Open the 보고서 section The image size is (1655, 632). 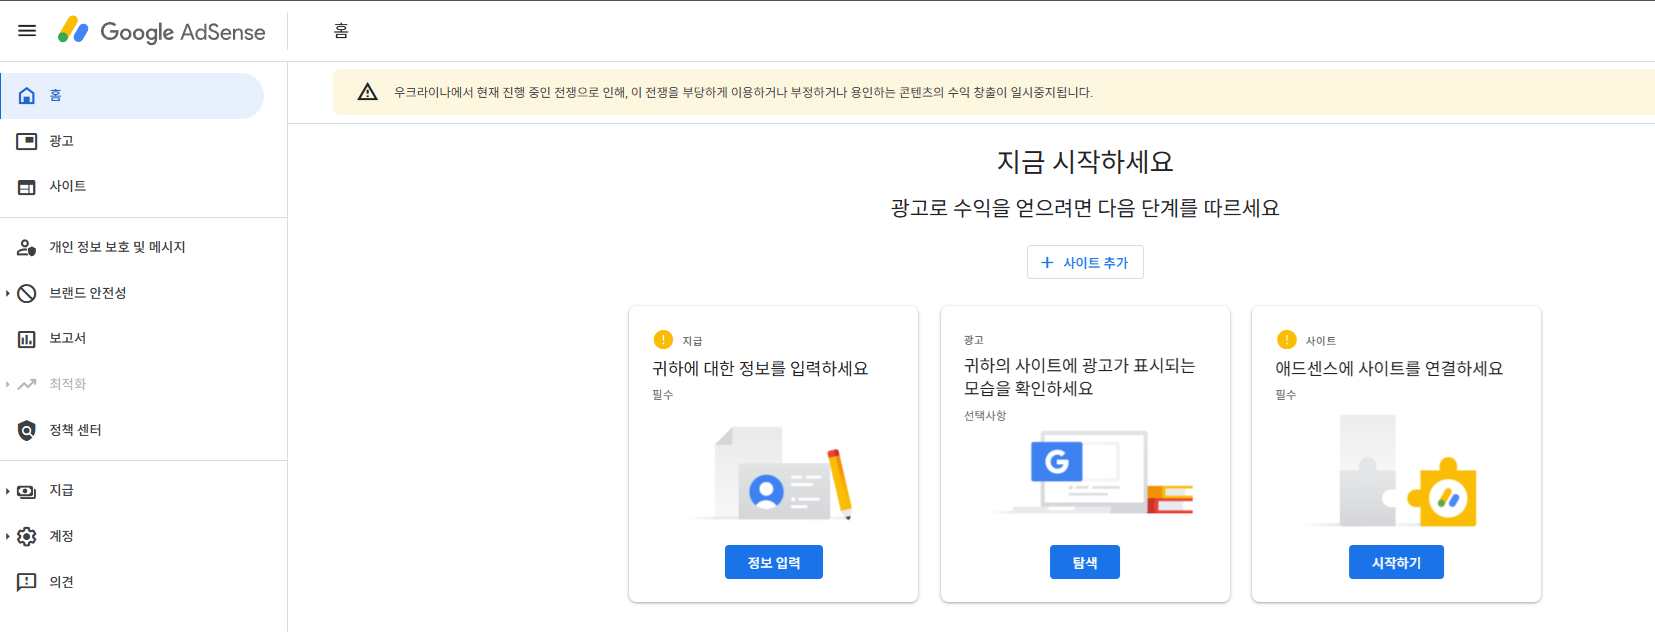click(132, 339)
